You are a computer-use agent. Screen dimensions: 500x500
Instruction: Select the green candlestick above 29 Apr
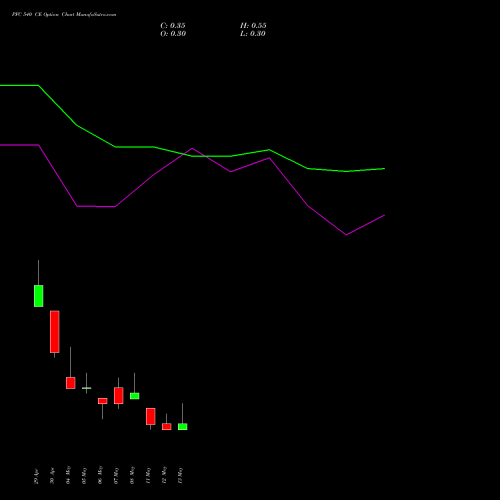pyautogui.click(x=39, y=296)
